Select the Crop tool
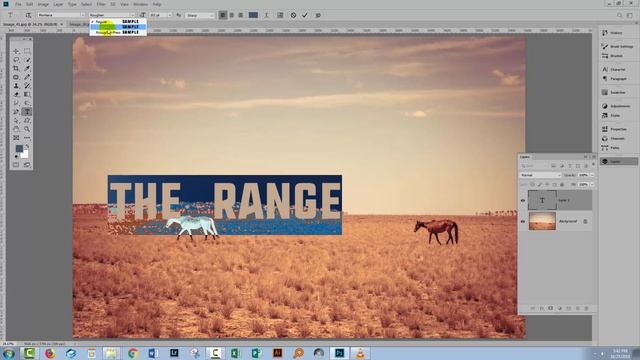The width and height of the screenshot is (640, 360). [x=16, y=68]
